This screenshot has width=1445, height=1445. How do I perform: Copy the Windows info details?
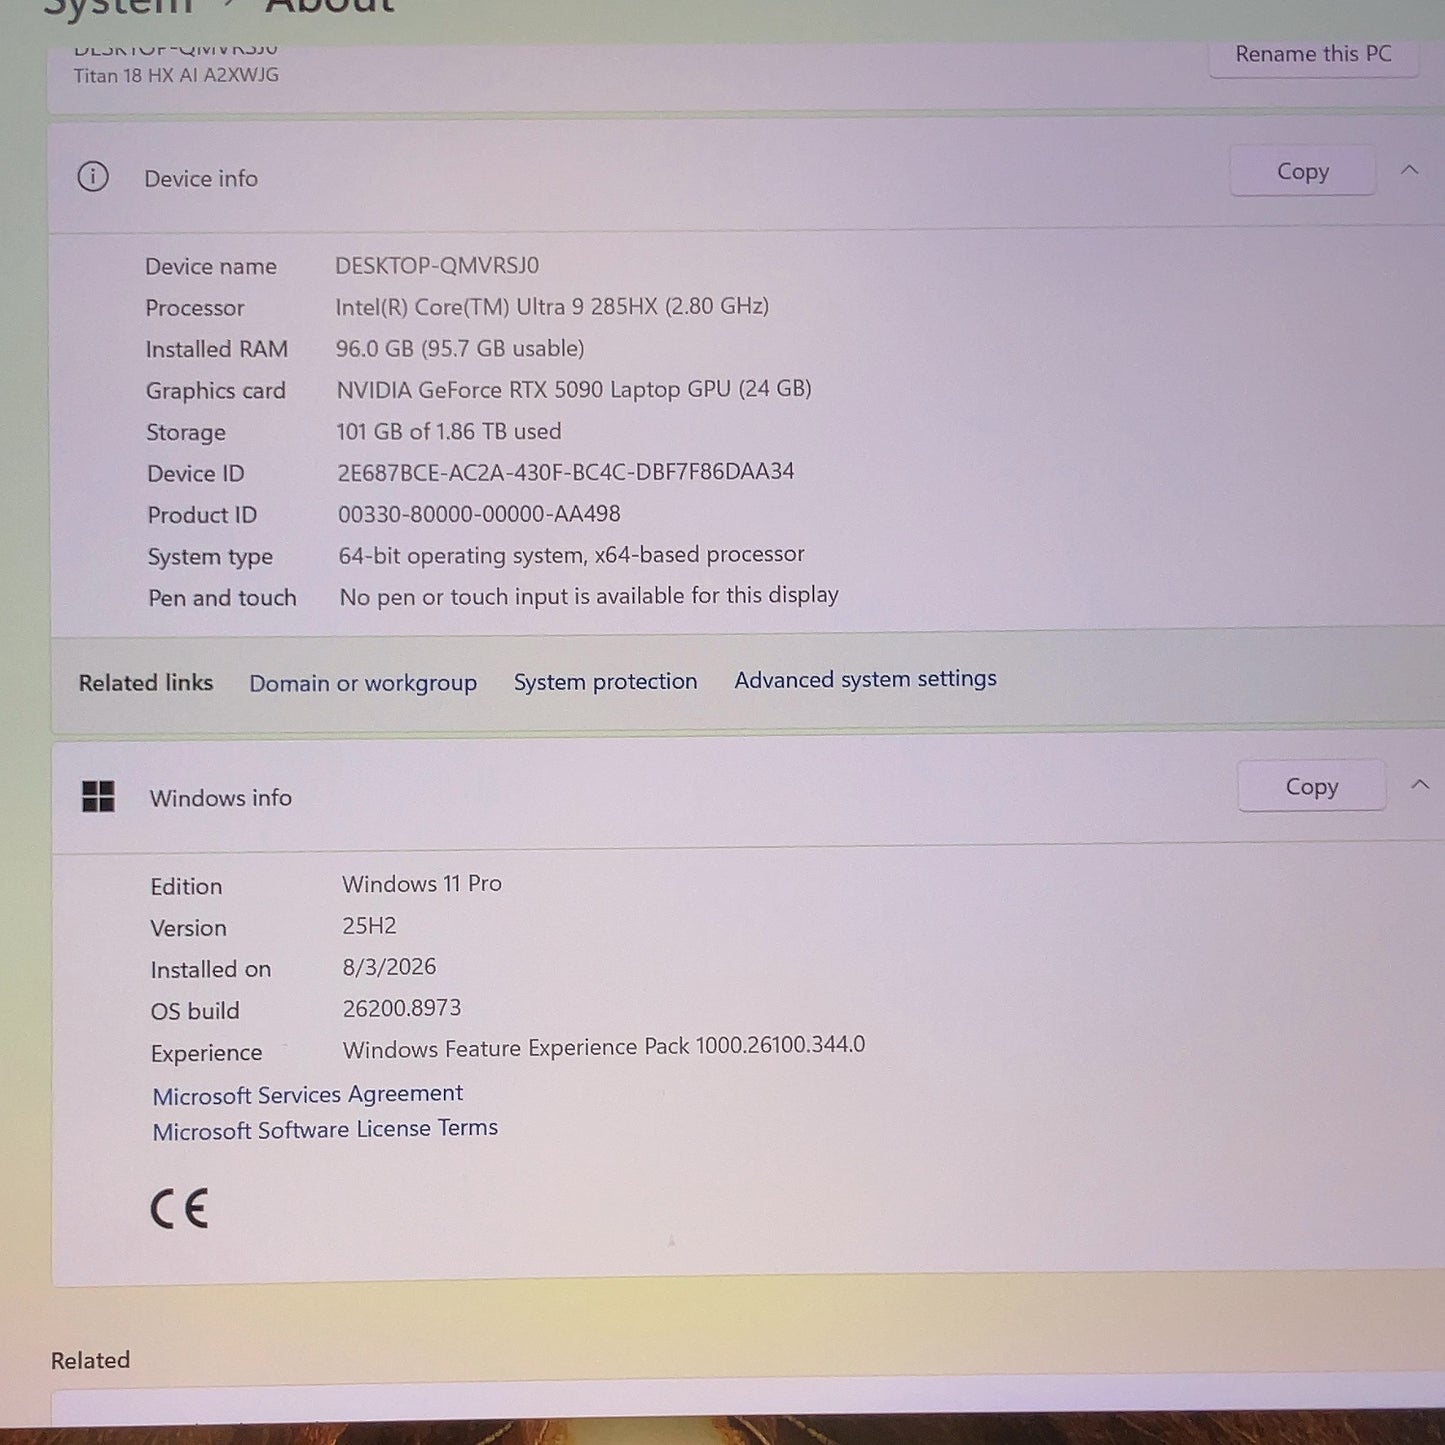(x=1311, y=787)
